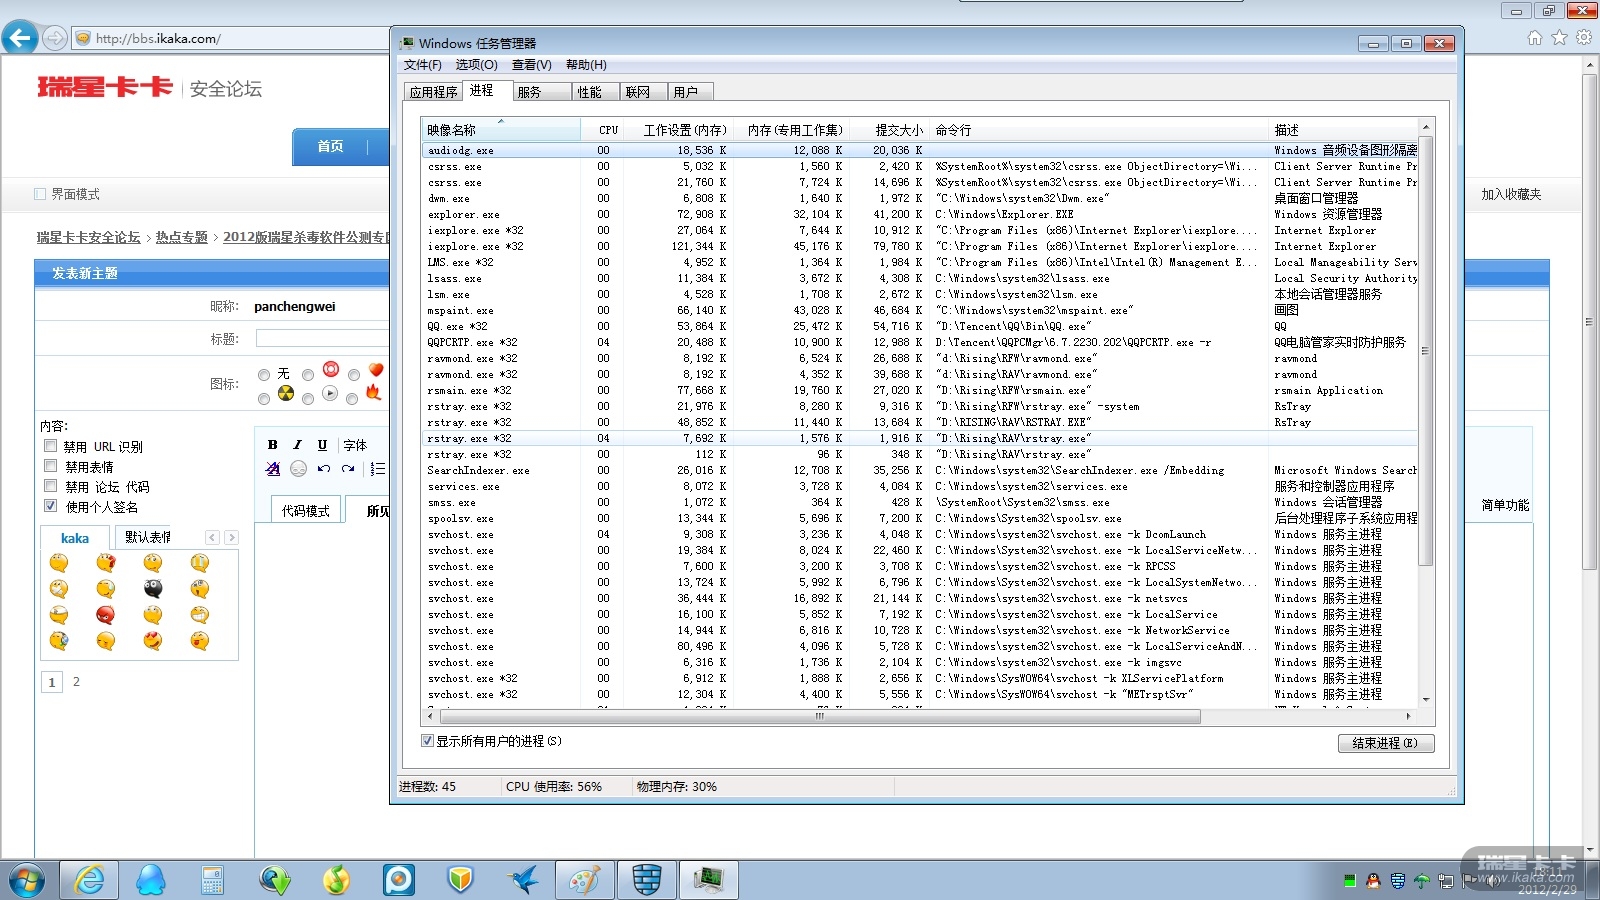Select the '无' icon radio button
The height and width of the screenshot is (900, 1600).
click(264, 375)
